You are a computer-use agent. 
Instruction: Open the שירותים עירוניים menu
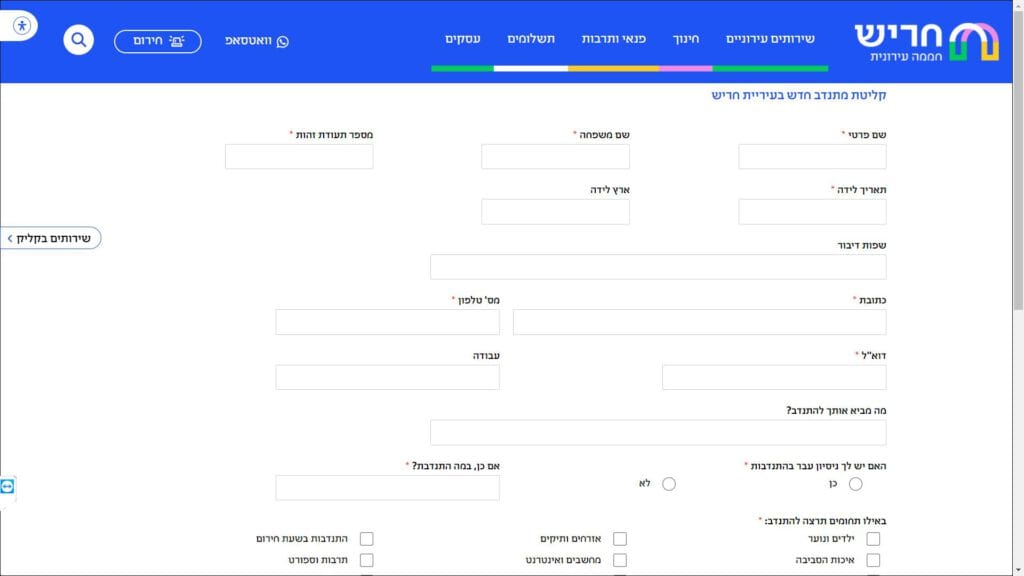click(x=770, y=39)
